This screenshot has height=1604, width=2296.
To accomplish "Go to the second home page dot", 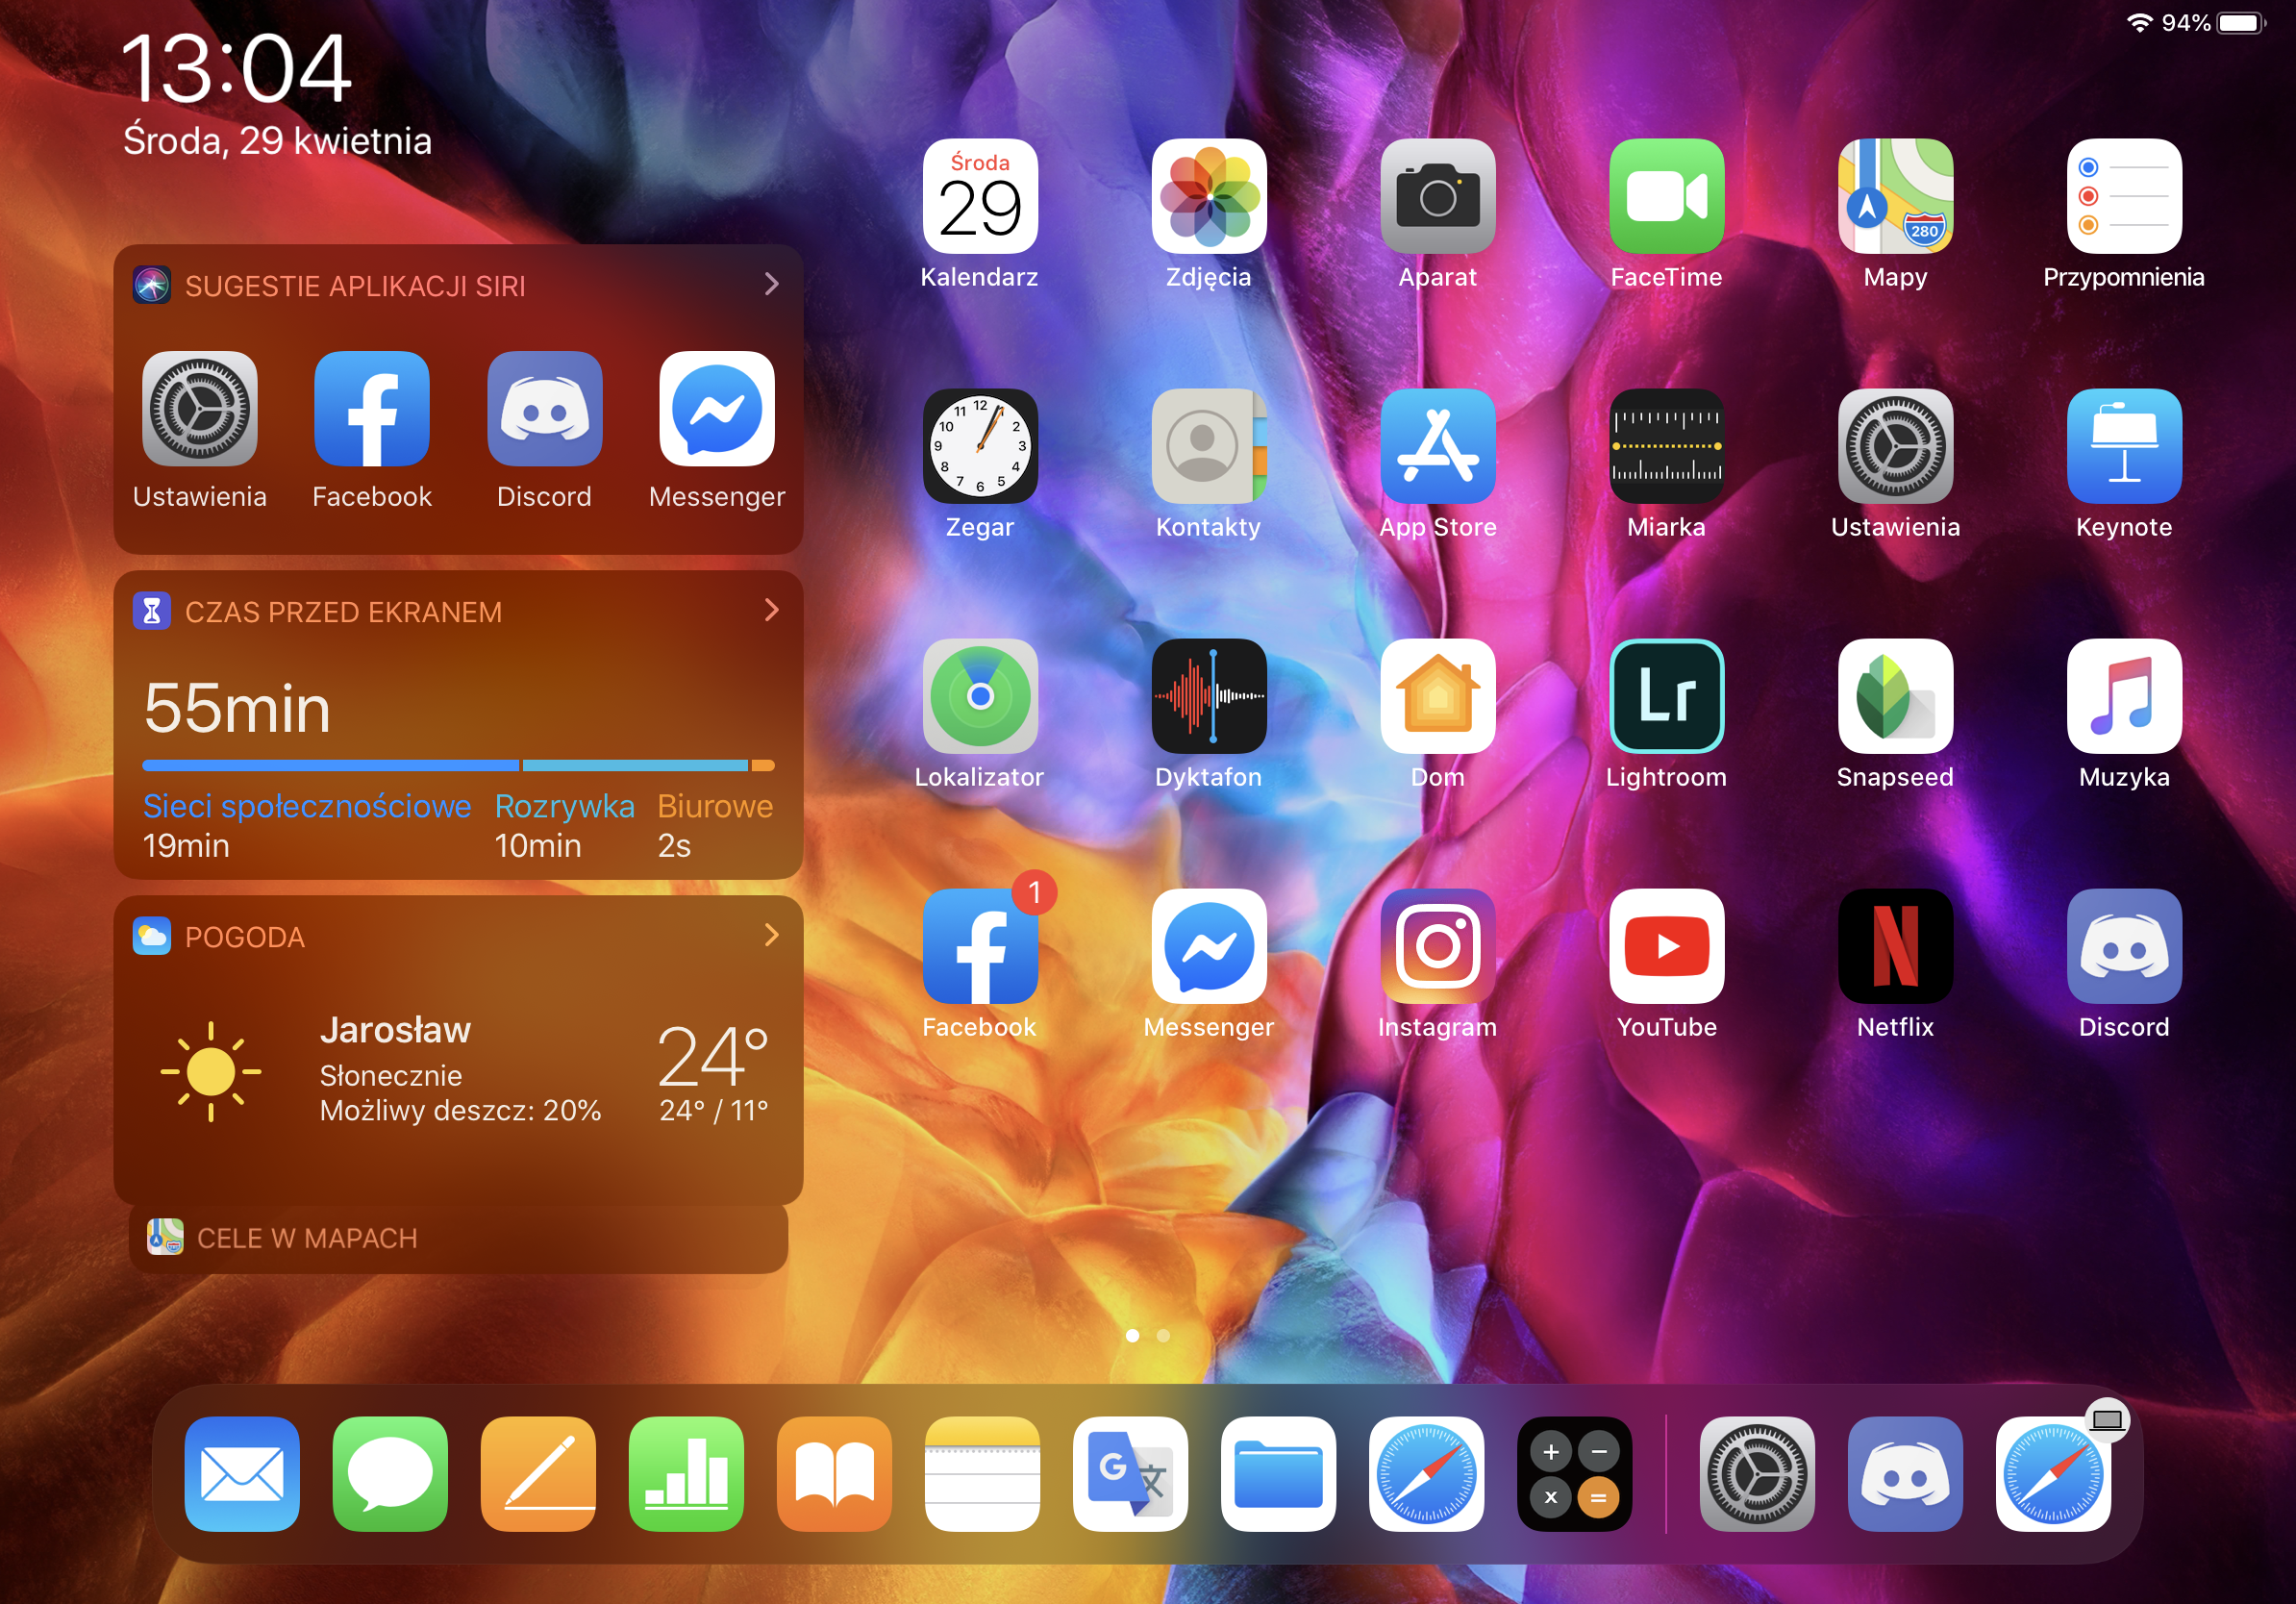I will tap(1163, 1335).
